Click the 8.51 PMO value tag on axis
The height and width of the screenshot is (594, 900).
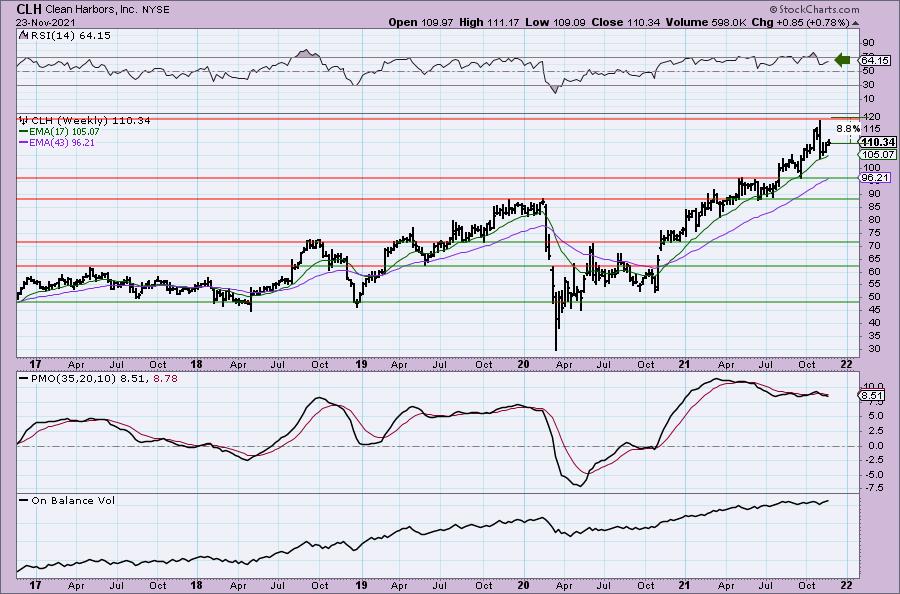pos(872,395)
